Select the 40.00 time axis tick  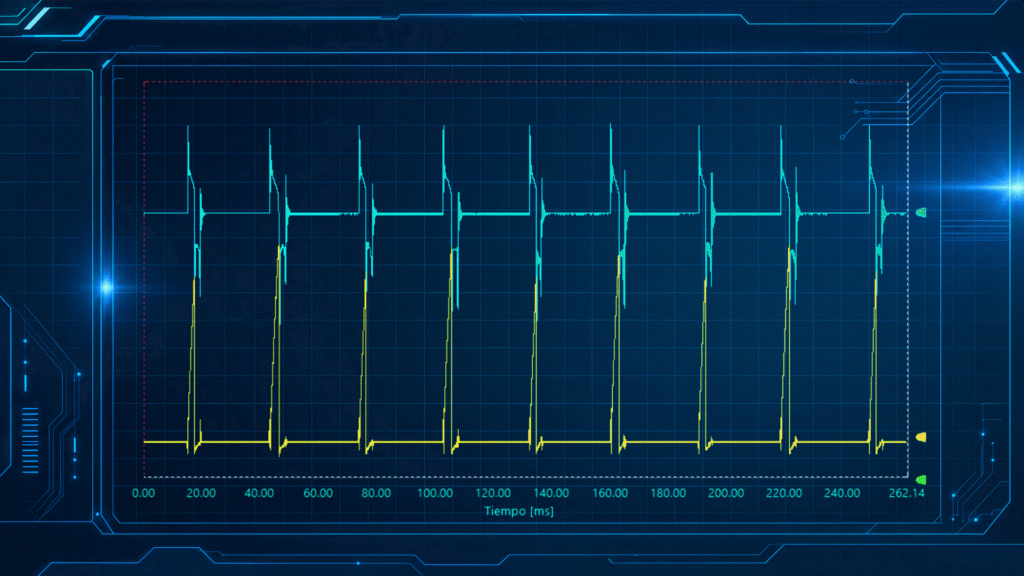(x=259, y=493)
